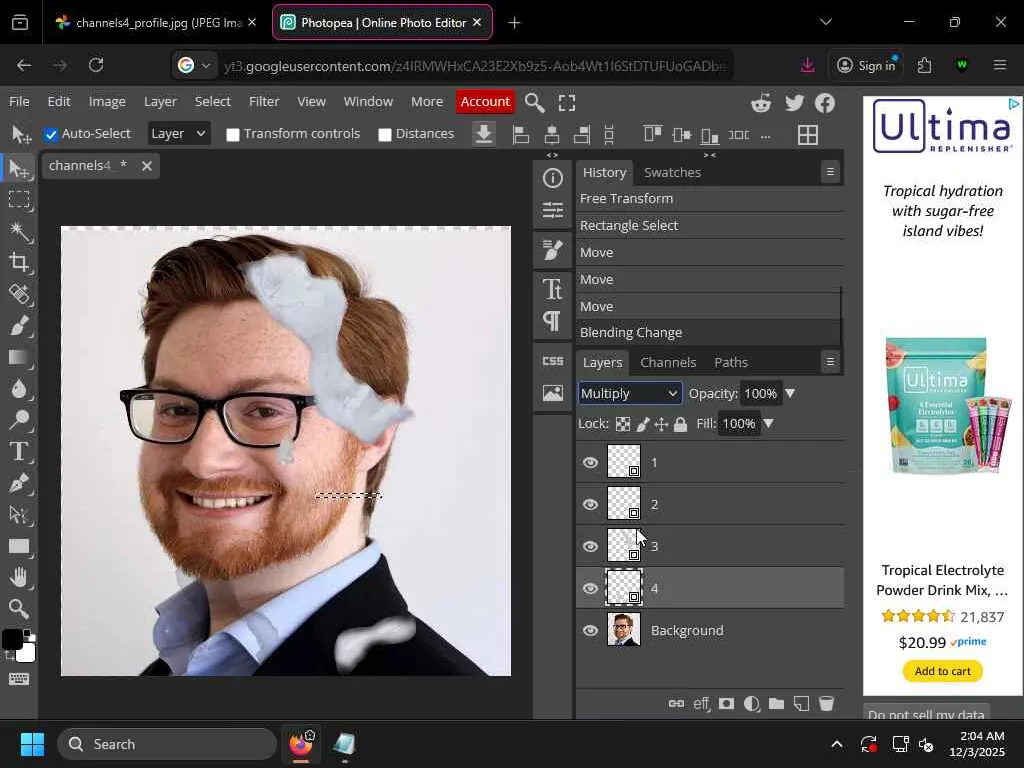
Task: Open the Multiply blend mode dropdown
Action: [630, 393]
